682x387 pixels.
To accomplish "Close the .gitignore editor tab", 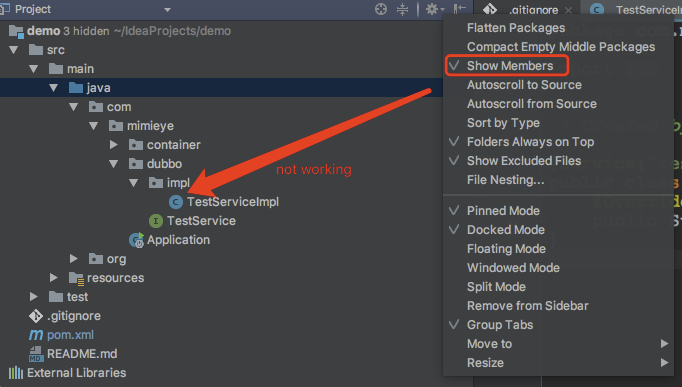I will (x=568, y=10).
